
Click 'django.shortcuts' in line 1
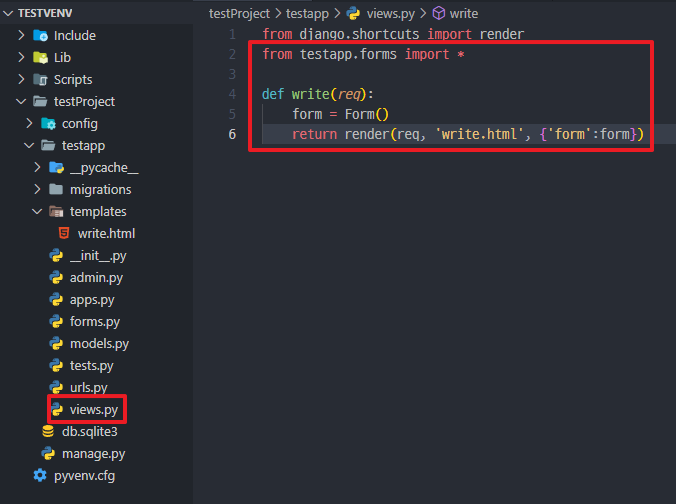pyautogui.click(x=359, y=34)
